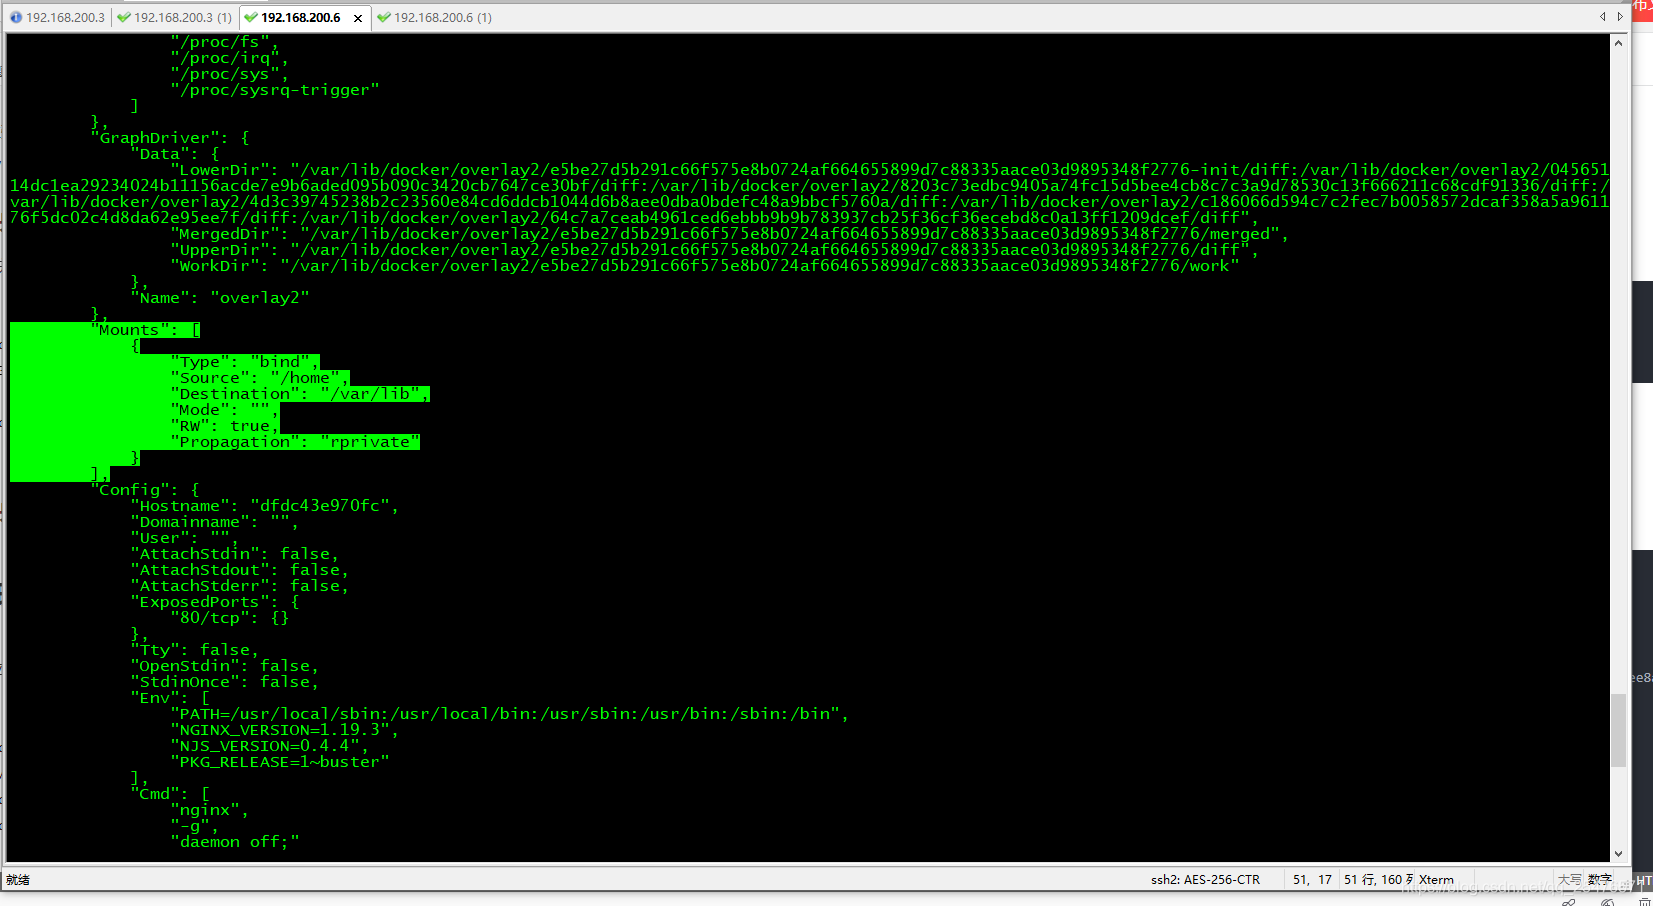Viewport: 1653px width, 906px height.
Task: Click the "/proc/fs" line
Action: click(225, 42)
